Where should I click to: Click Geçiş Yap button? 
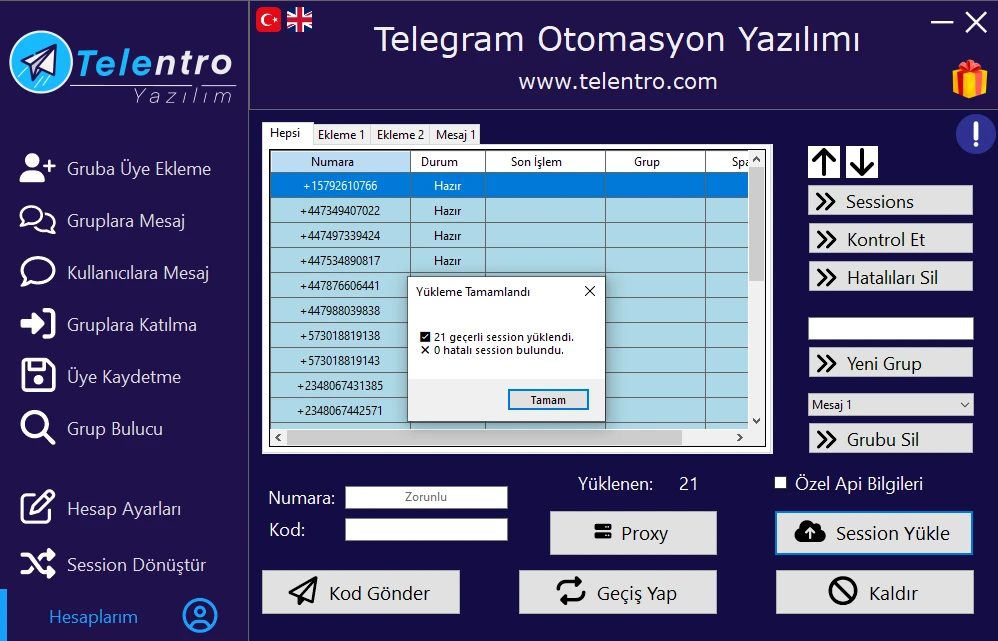pyautogui.click(x=617, y=592)
